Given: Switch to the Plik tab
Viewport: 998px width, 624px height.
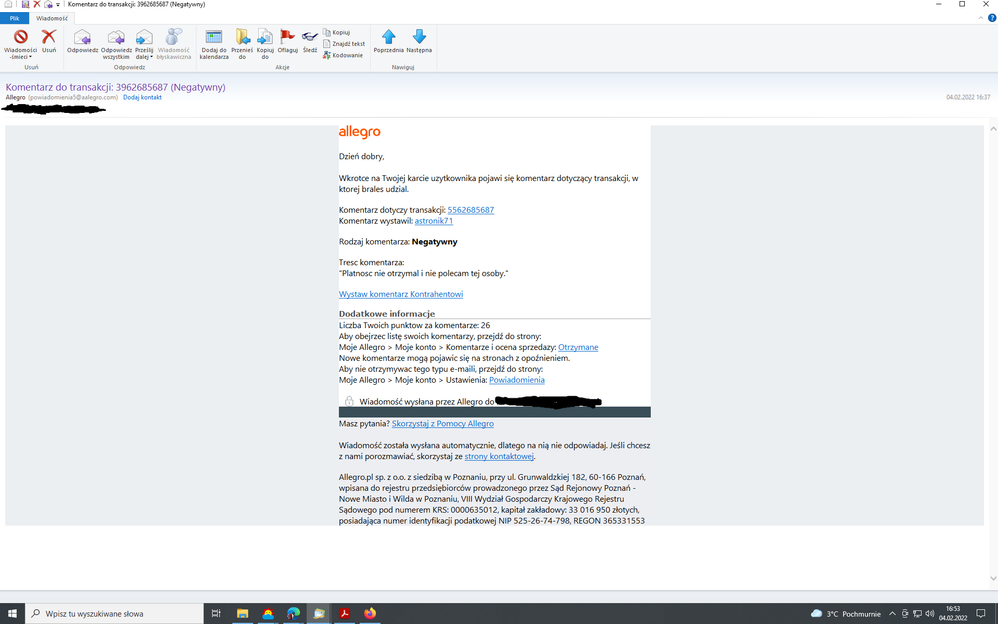Looking at the screenshot, I should click(13, 17).
